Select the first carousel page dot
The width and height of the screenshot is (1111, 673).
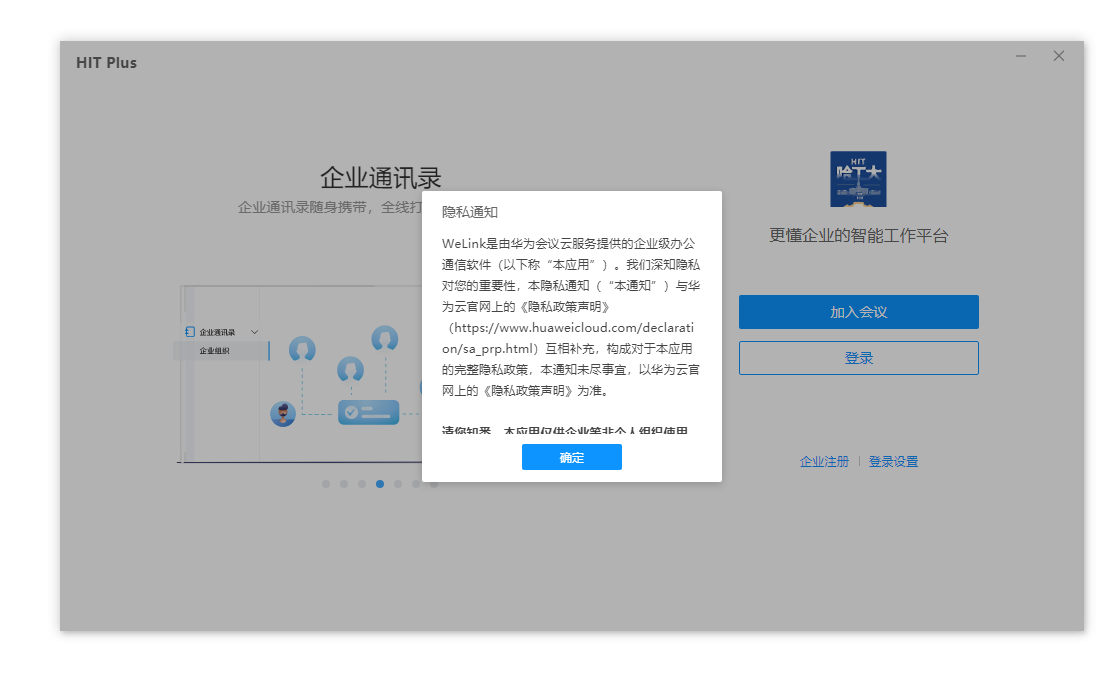[326, 484]
